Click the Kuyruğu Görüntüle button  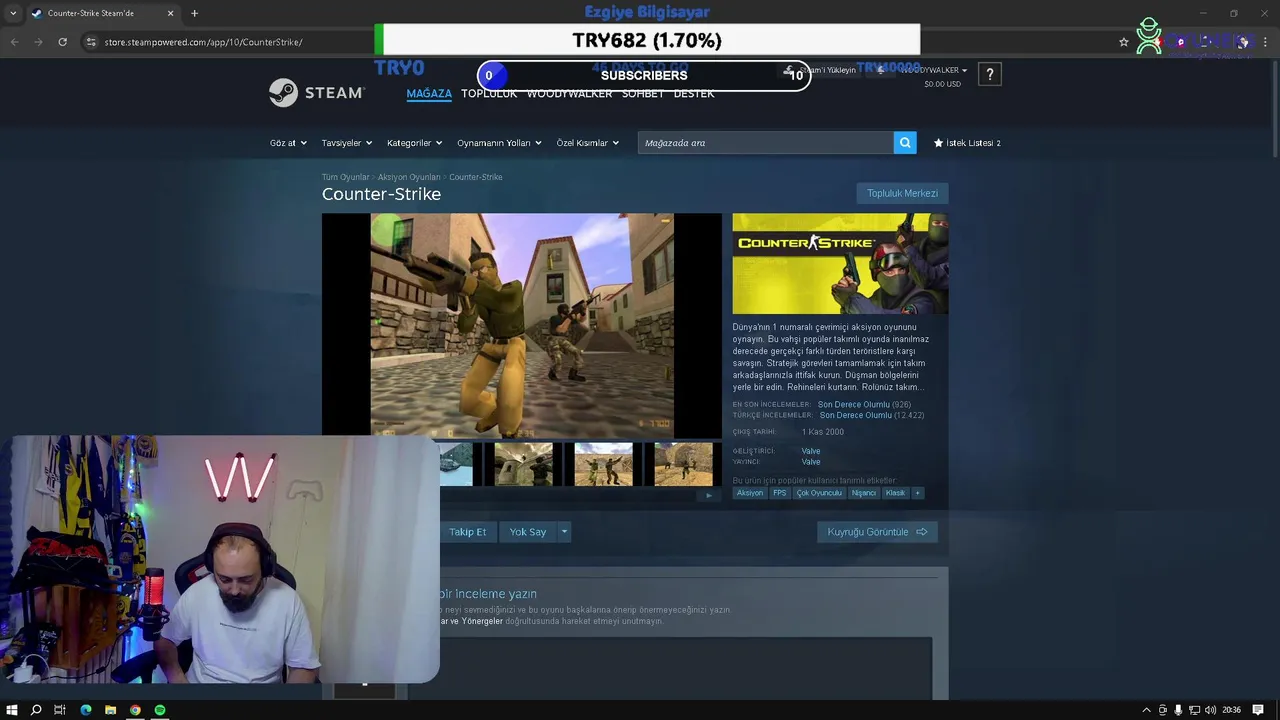[x=877, y=532]
